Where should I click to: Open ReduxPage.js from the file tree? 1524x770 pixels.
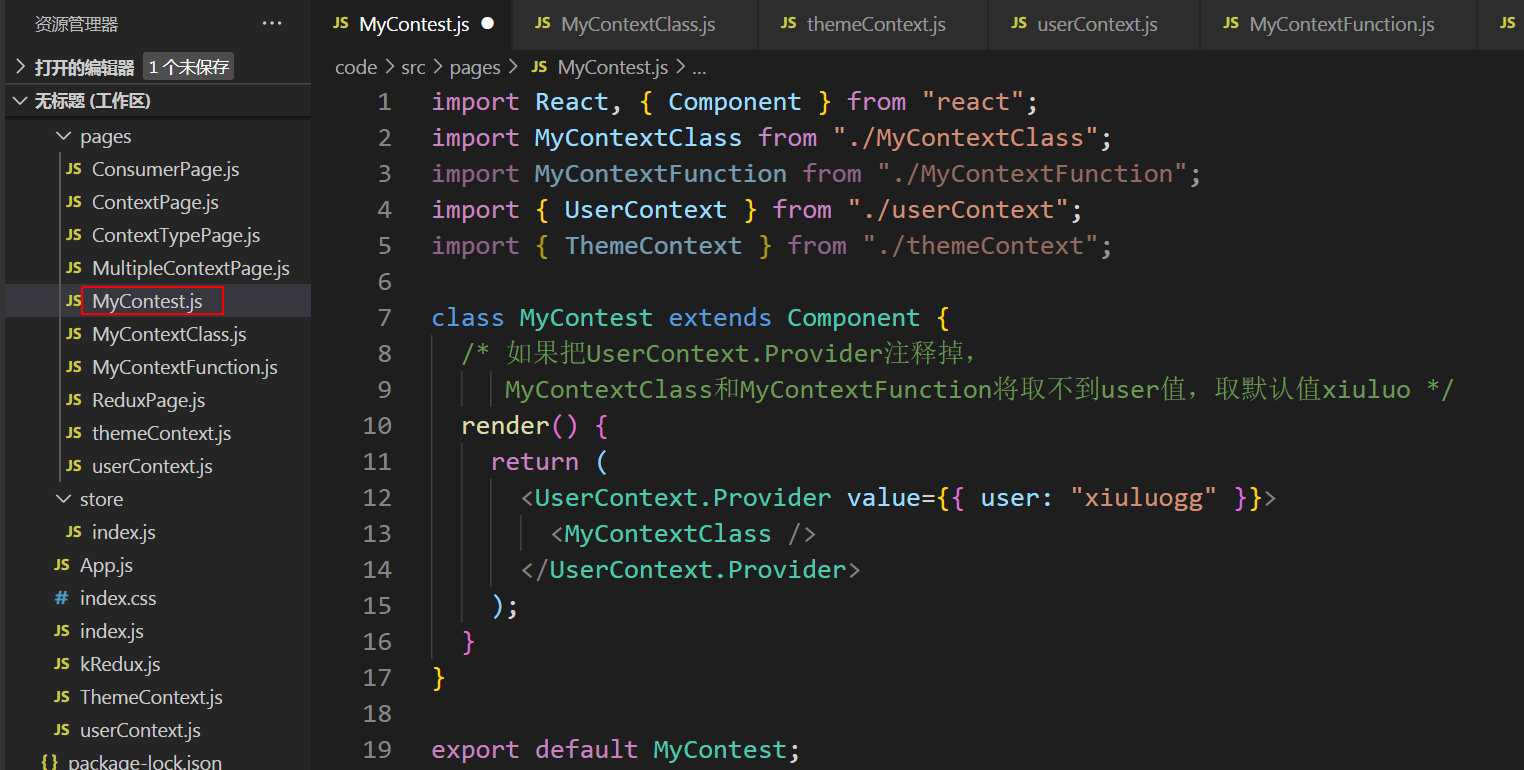point(148,400)
